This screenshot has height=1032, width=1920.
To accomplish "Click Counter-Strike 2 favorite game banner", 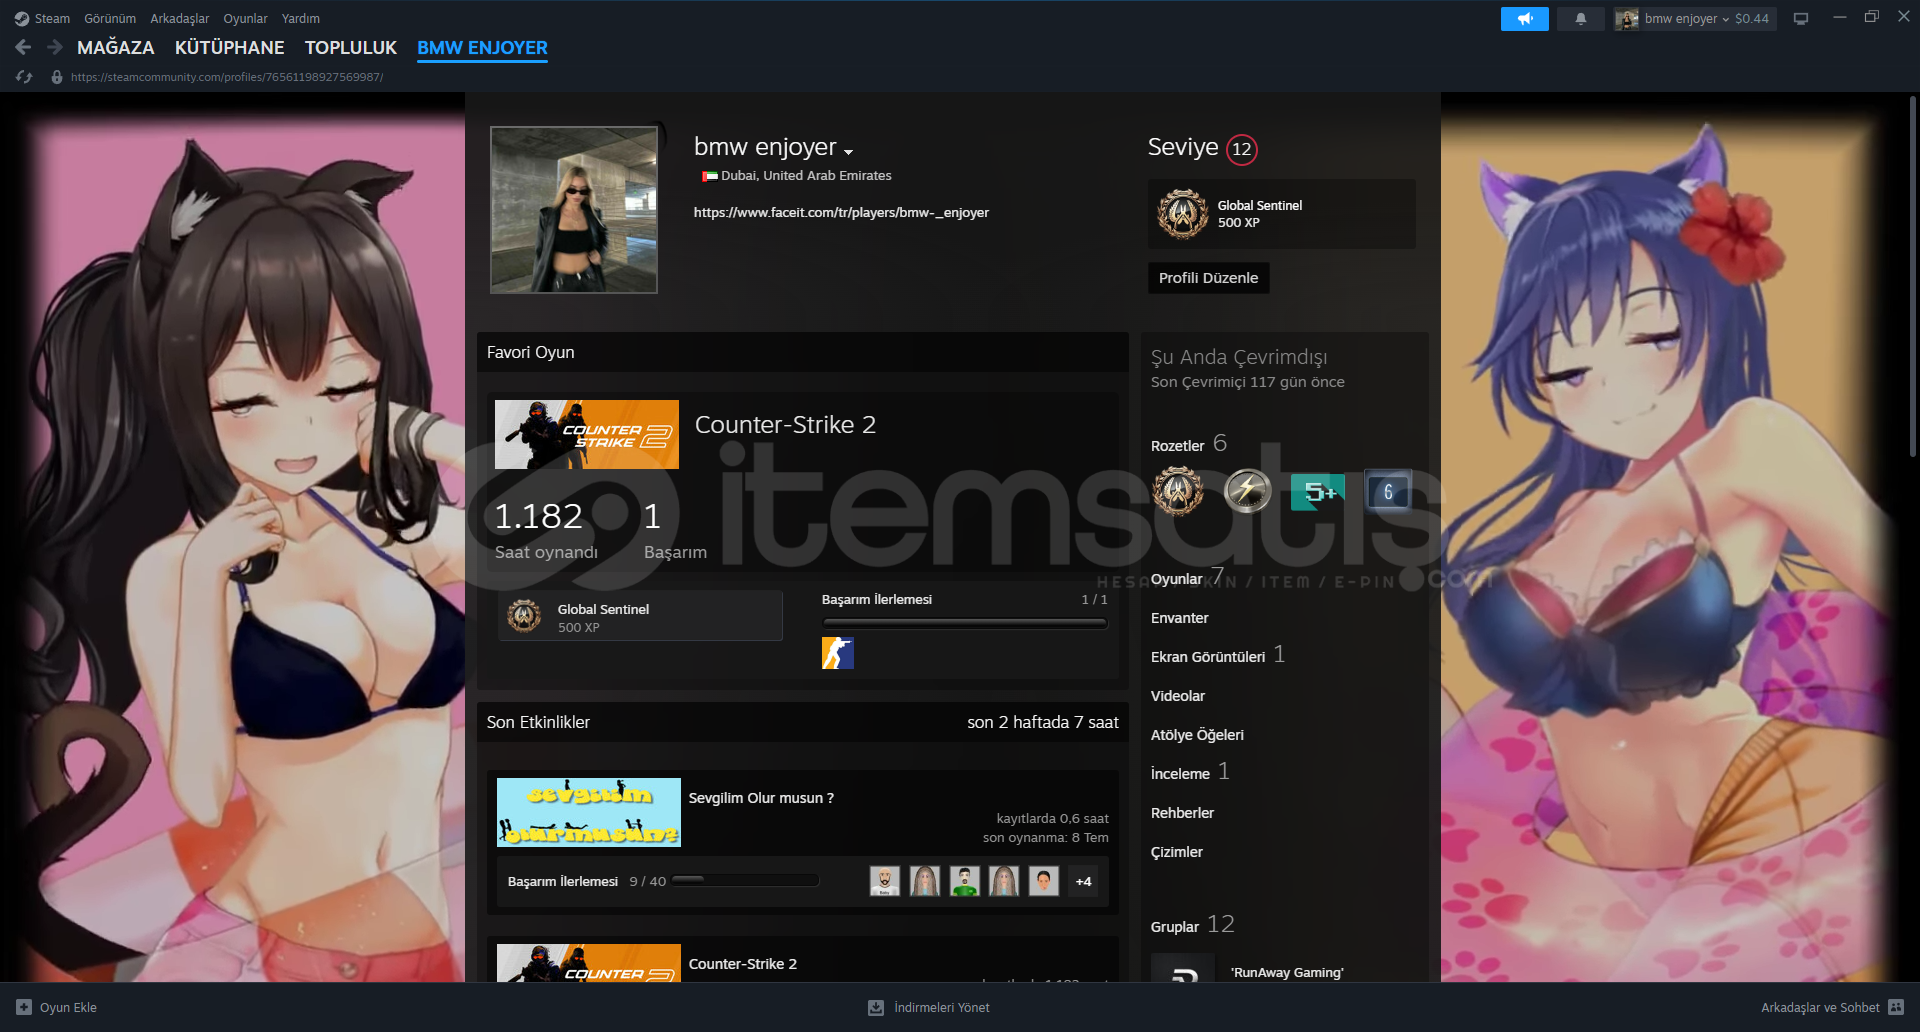I will (587, 435).
